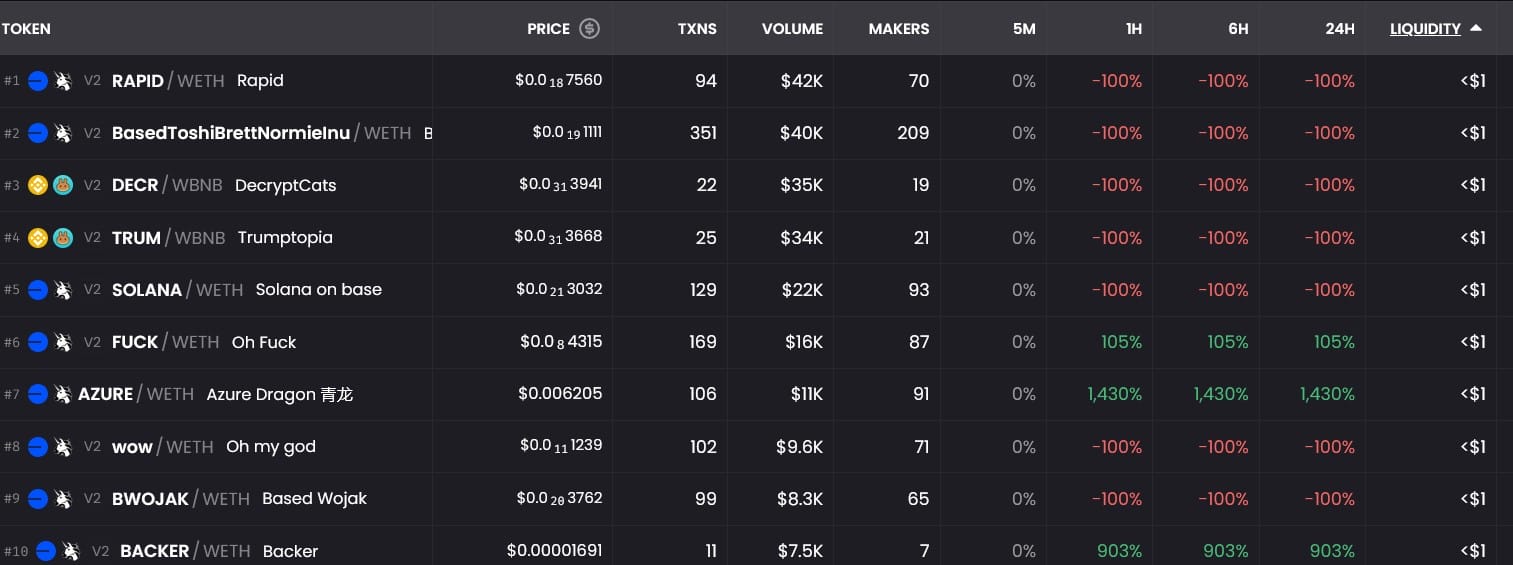Sort by the 24H change column

[x=1339, y=29]
